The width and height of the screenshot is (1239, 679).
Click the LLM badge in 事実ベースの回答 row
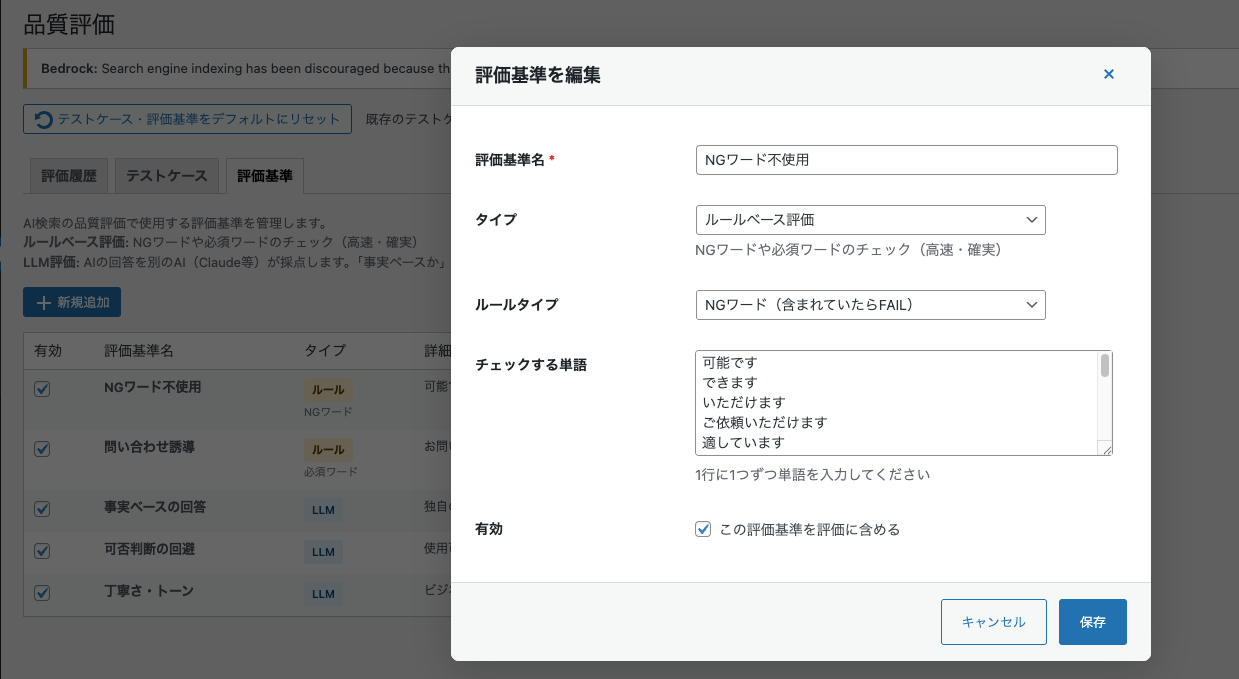click(x=323, y=510)
